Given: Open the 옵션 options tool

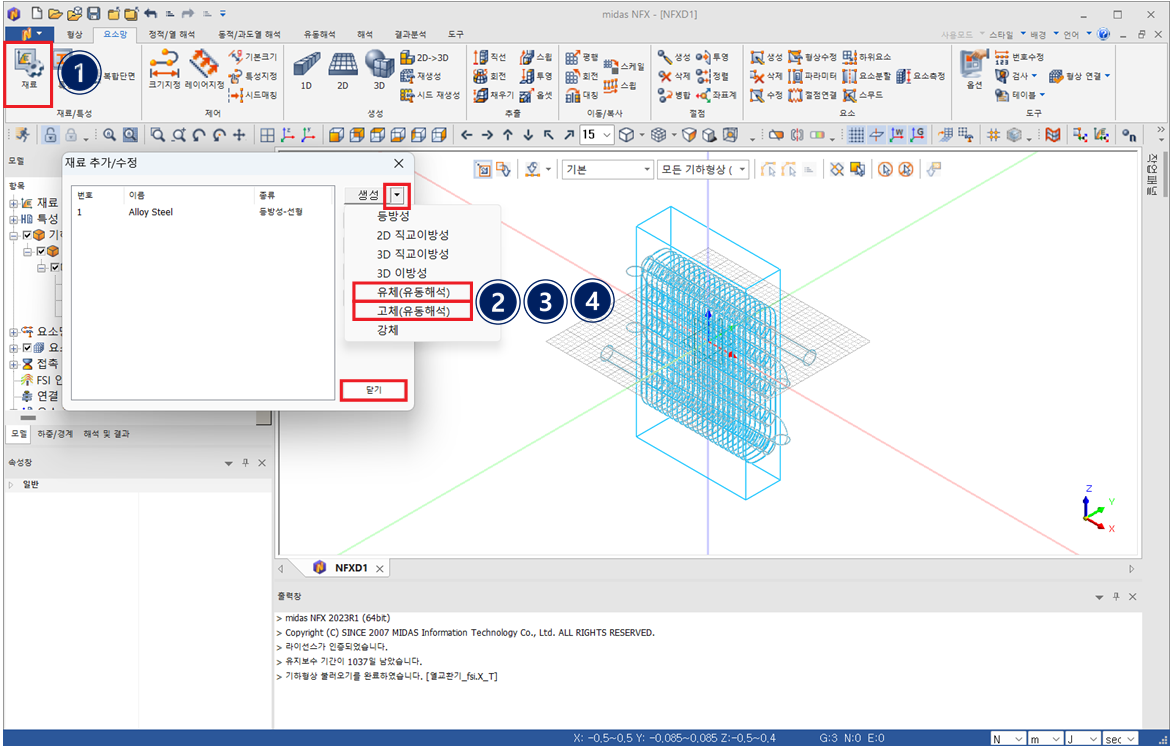Looking at the screenshot, I should coord(974,70).
